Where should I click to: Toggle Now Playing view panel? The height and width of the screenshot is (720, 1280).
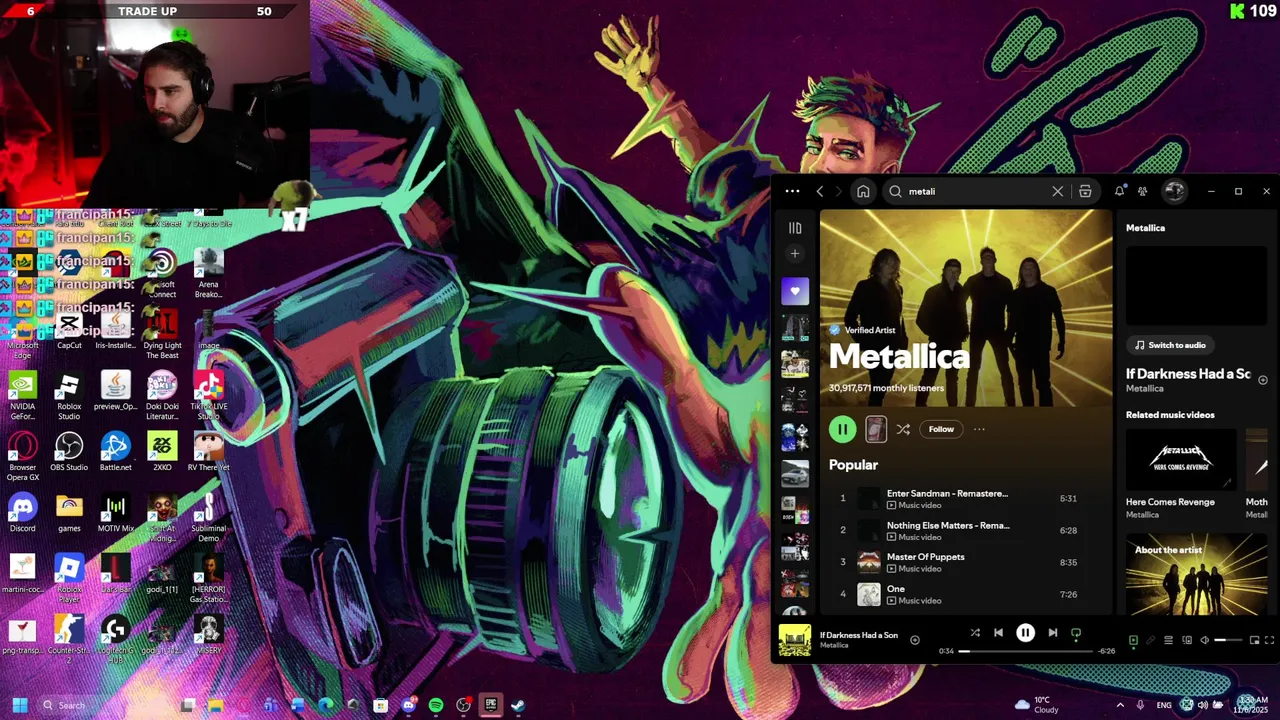pyautogui.click(x=1133, y=640)
